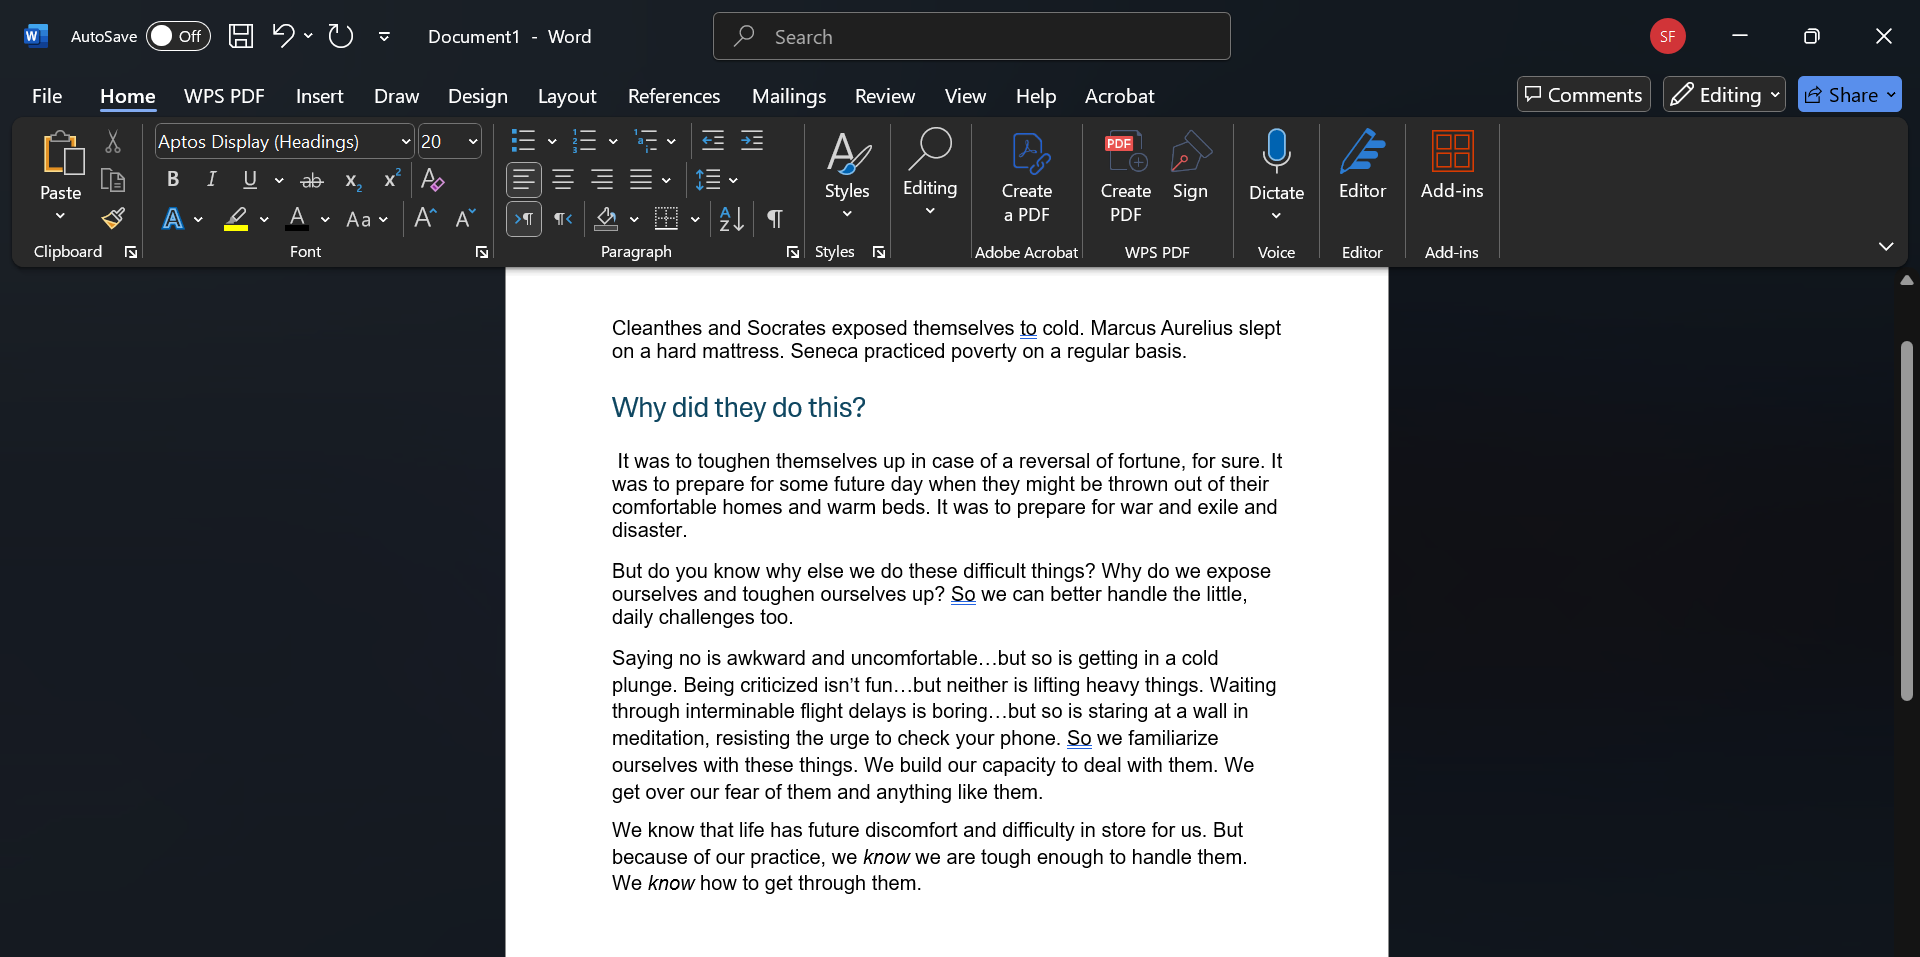Open the Insert ribbon tab
The height and width of the screenshot is (957, 1920).
[x=319, y=96]
